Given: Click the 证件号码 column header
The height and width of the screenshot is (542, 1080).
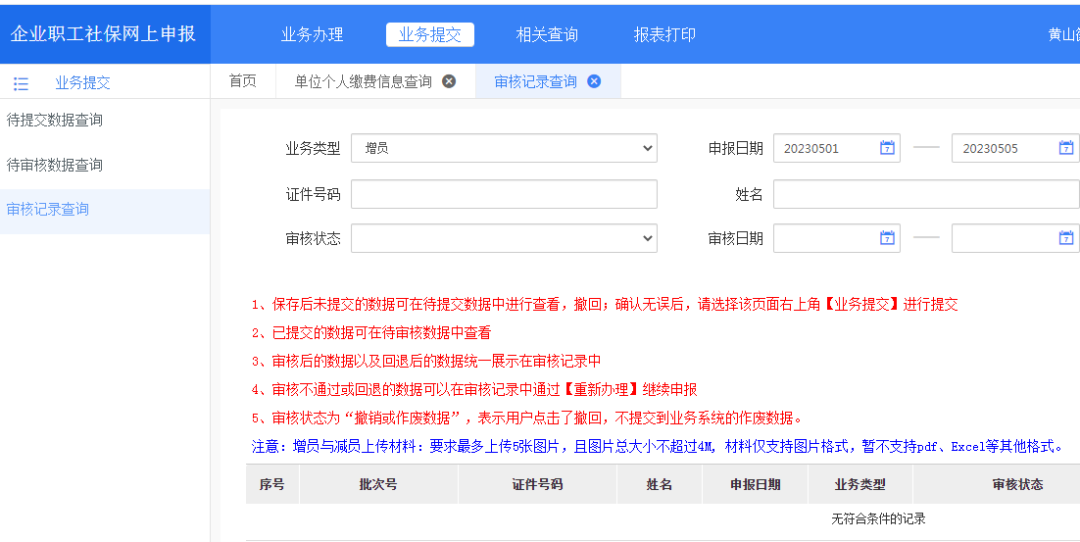Looking at the screenshot, I should tap(537, 484).
